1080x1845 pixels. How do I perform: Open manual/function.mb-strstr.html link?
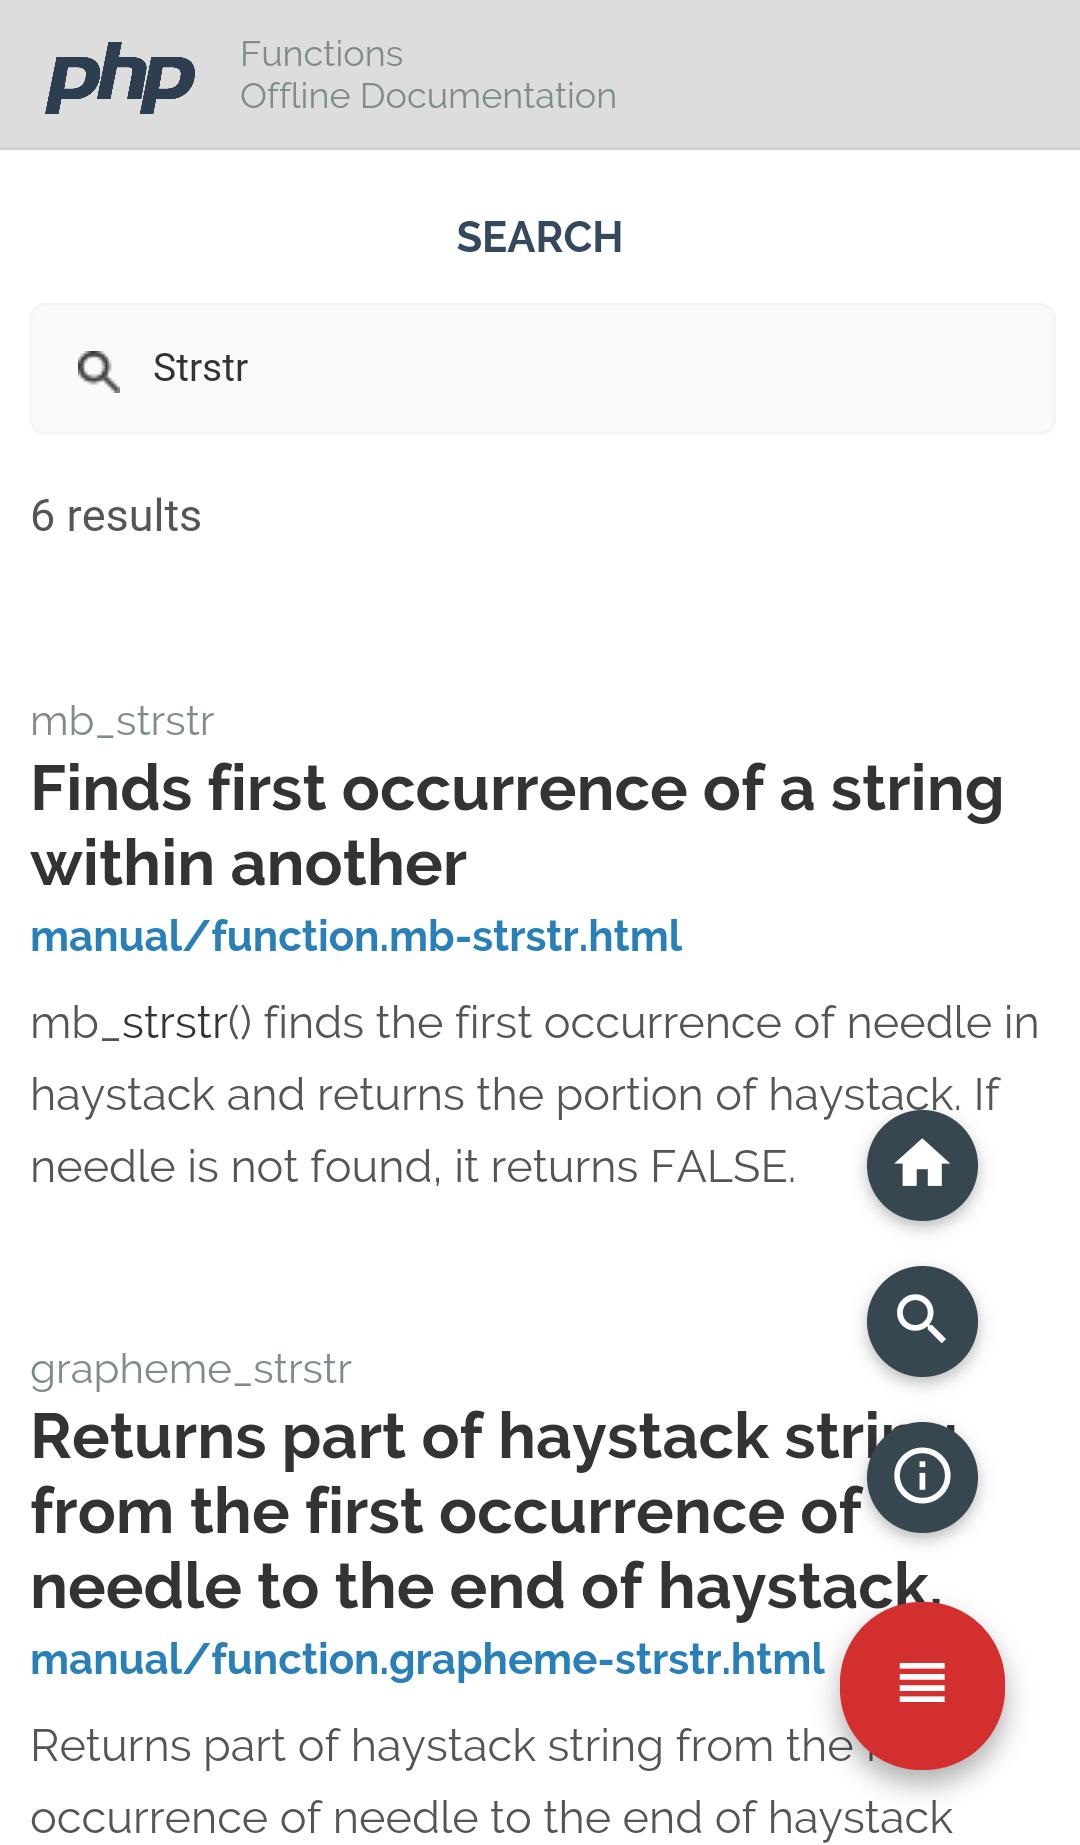point(356,936)
